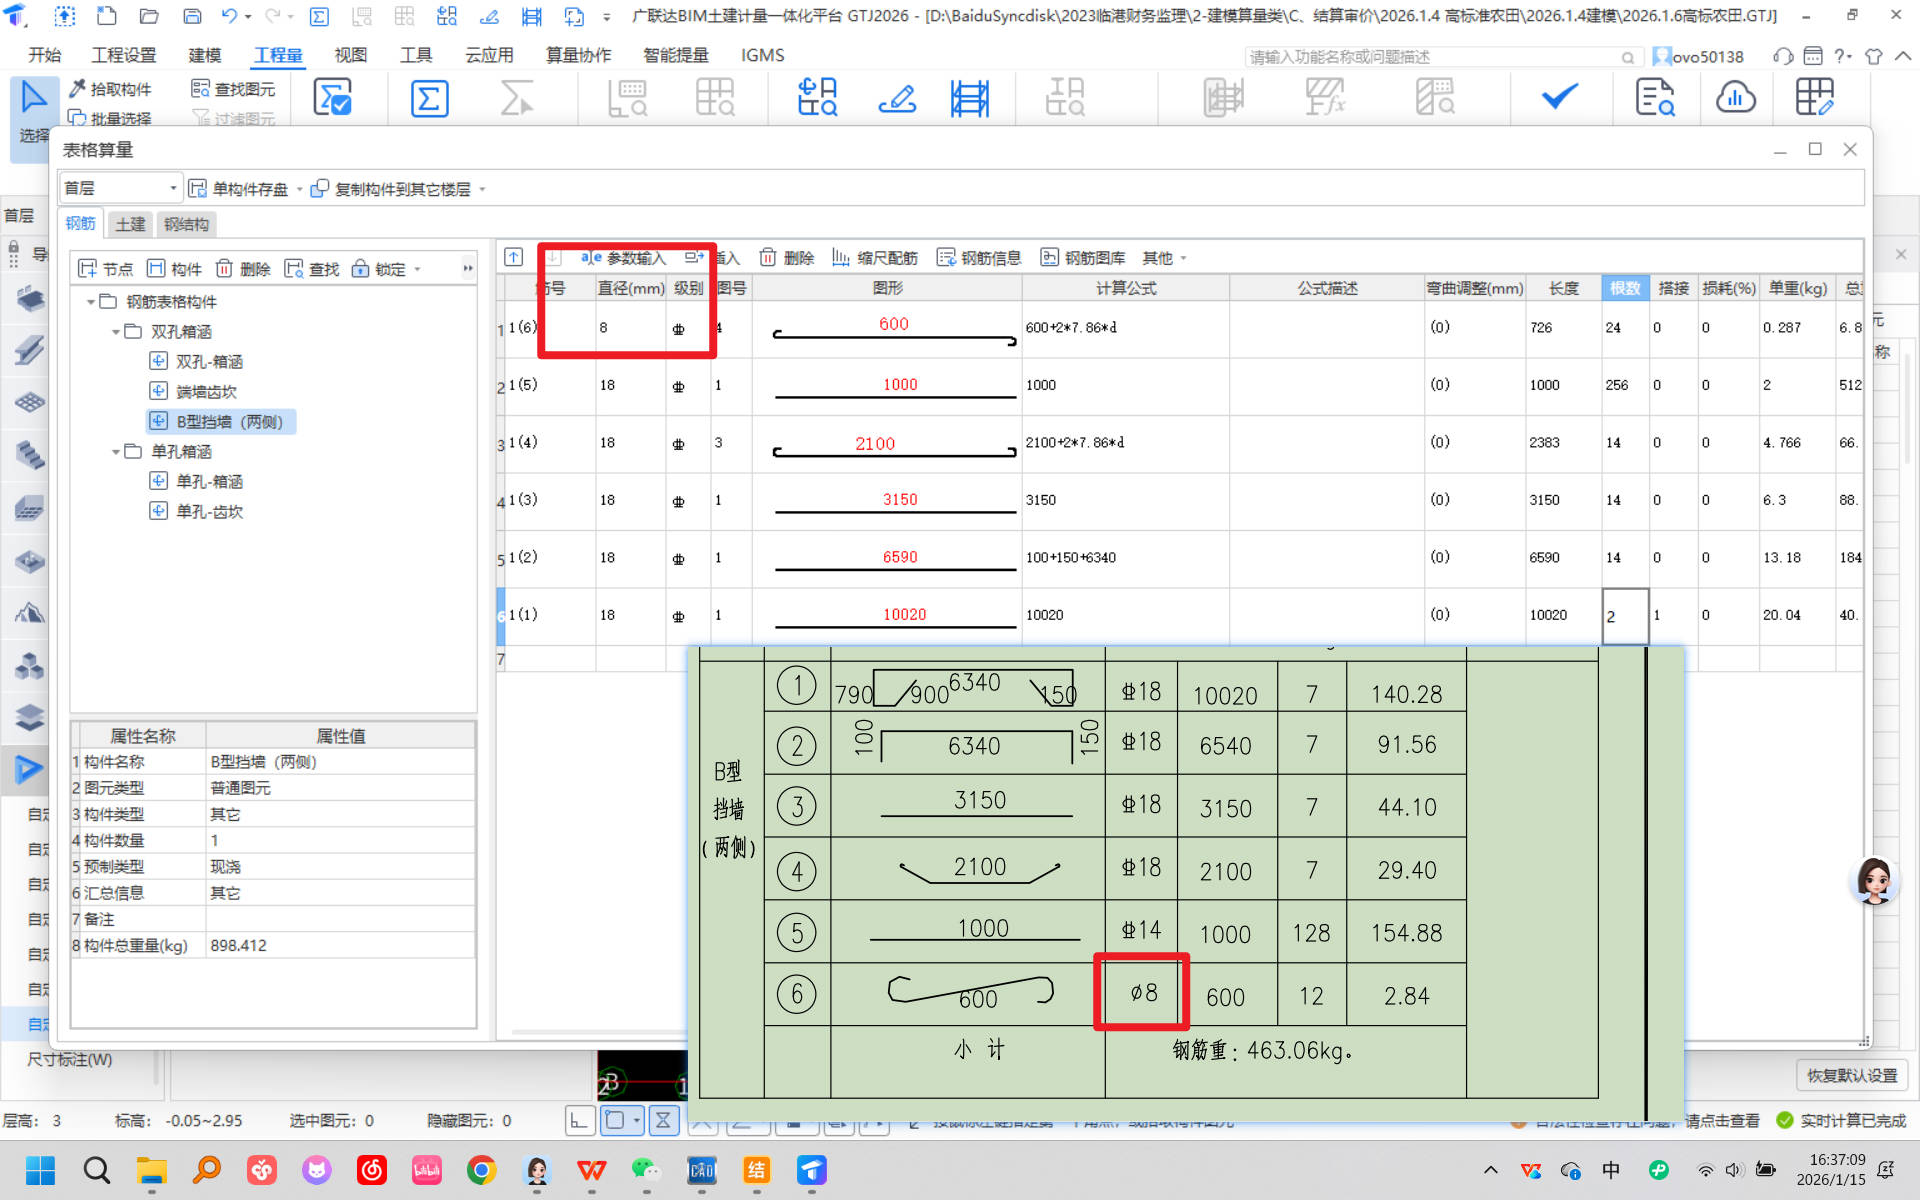This screenshot has height=1200, width=1920.
Task: Open WeChat from the taskbar
Action: tap(646, 1170)
